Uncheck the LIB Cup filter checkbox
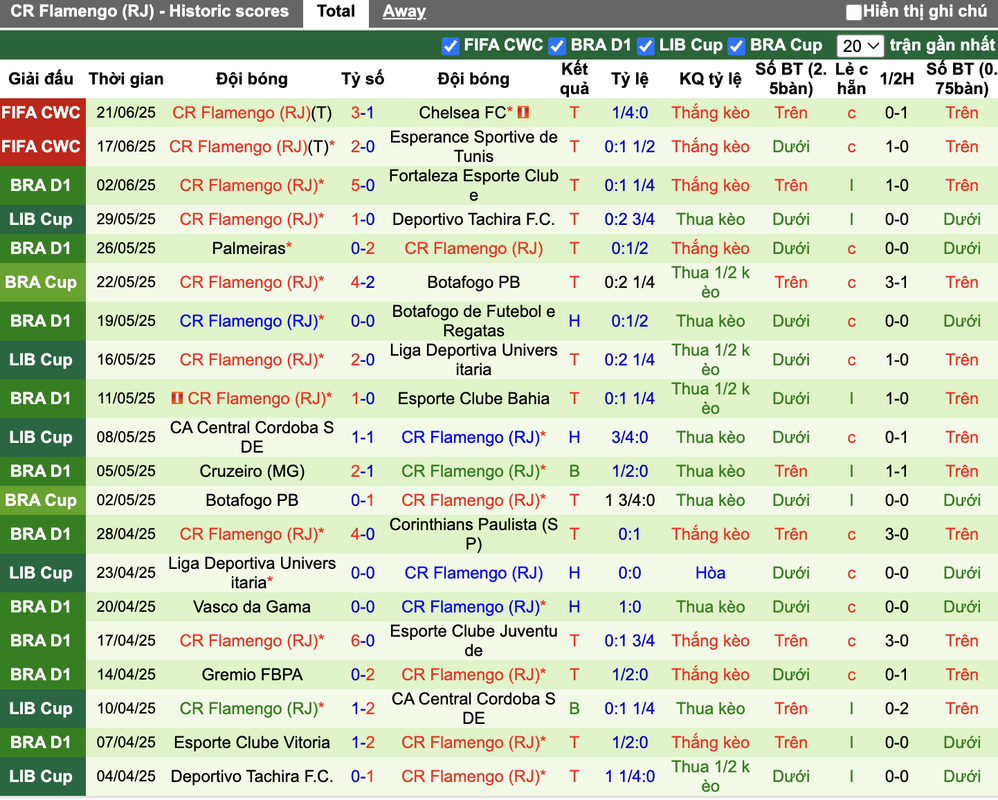 645,46
